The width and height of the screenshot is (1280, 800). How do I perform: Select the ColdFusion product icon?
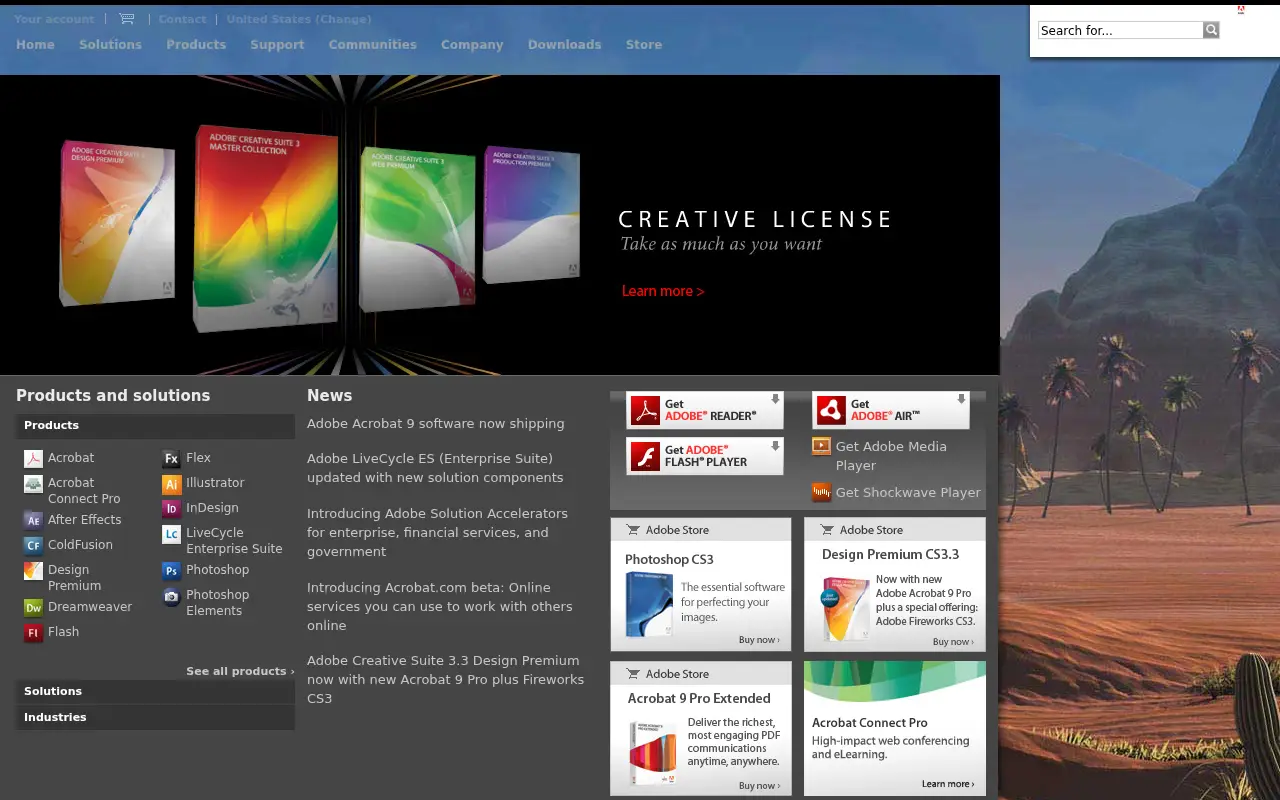[x=33, y=546]
